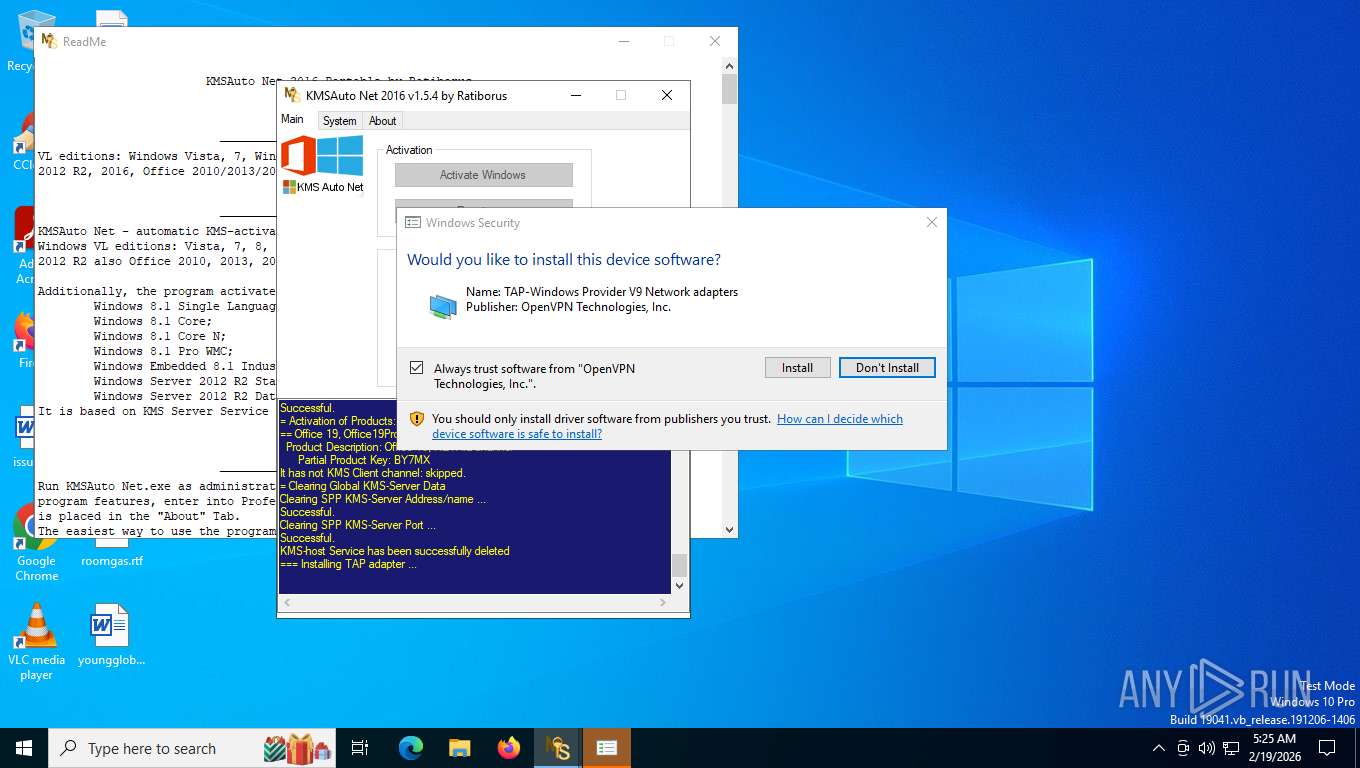Click ReadMe scrollbar down arrow

[729, 530]
